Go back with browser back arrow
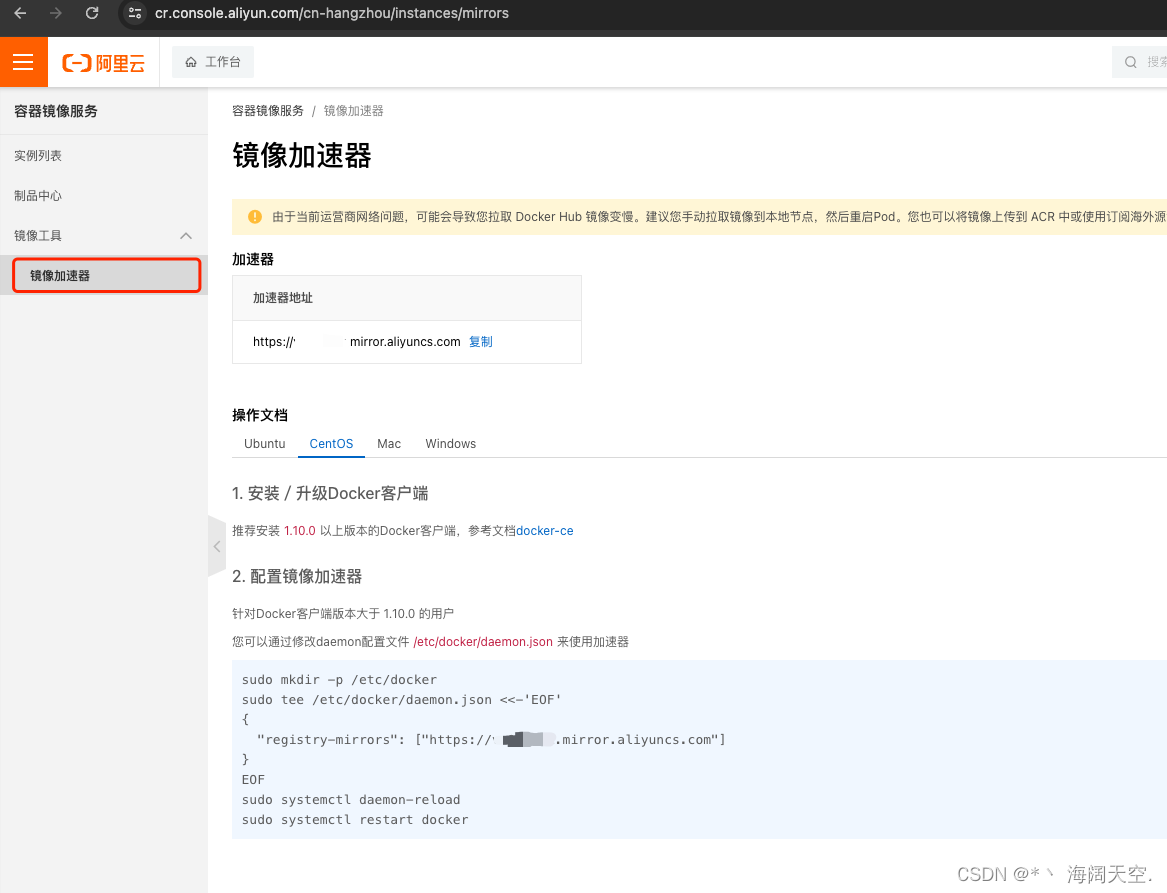1167x893 pixels. click(x=20, y=13)
